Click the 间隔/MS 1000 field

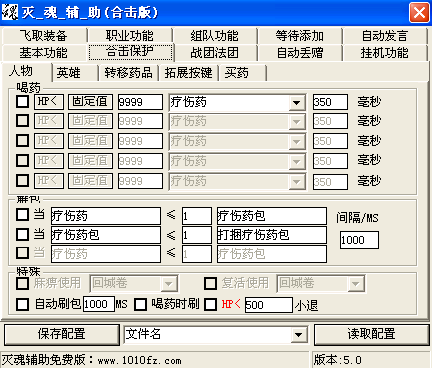click(359, 240)
